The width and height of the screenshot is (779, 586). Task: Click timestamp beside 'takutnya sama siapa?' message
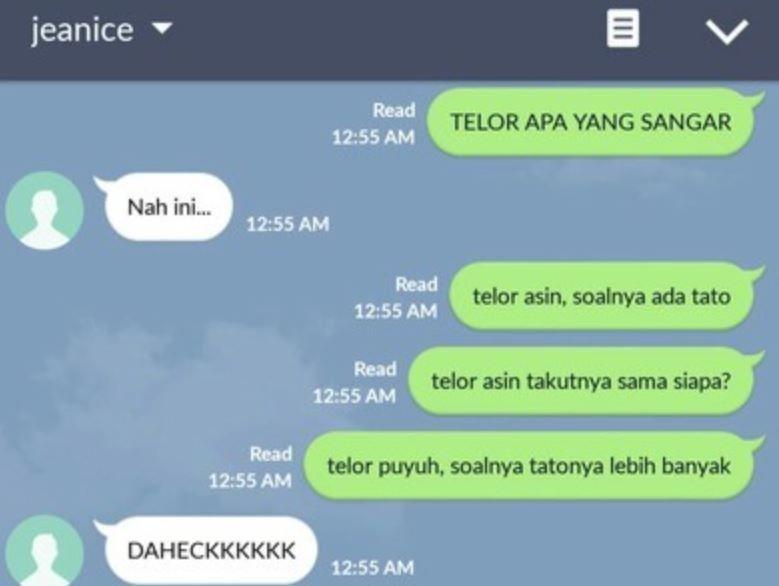coord(354,396)
